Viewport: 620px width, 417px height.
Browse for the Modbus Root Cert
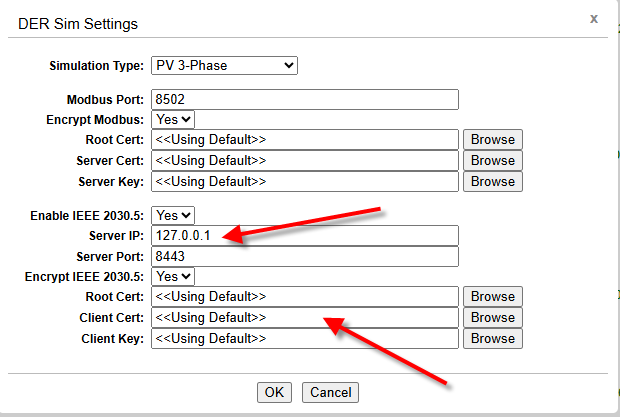click(493, 140)
